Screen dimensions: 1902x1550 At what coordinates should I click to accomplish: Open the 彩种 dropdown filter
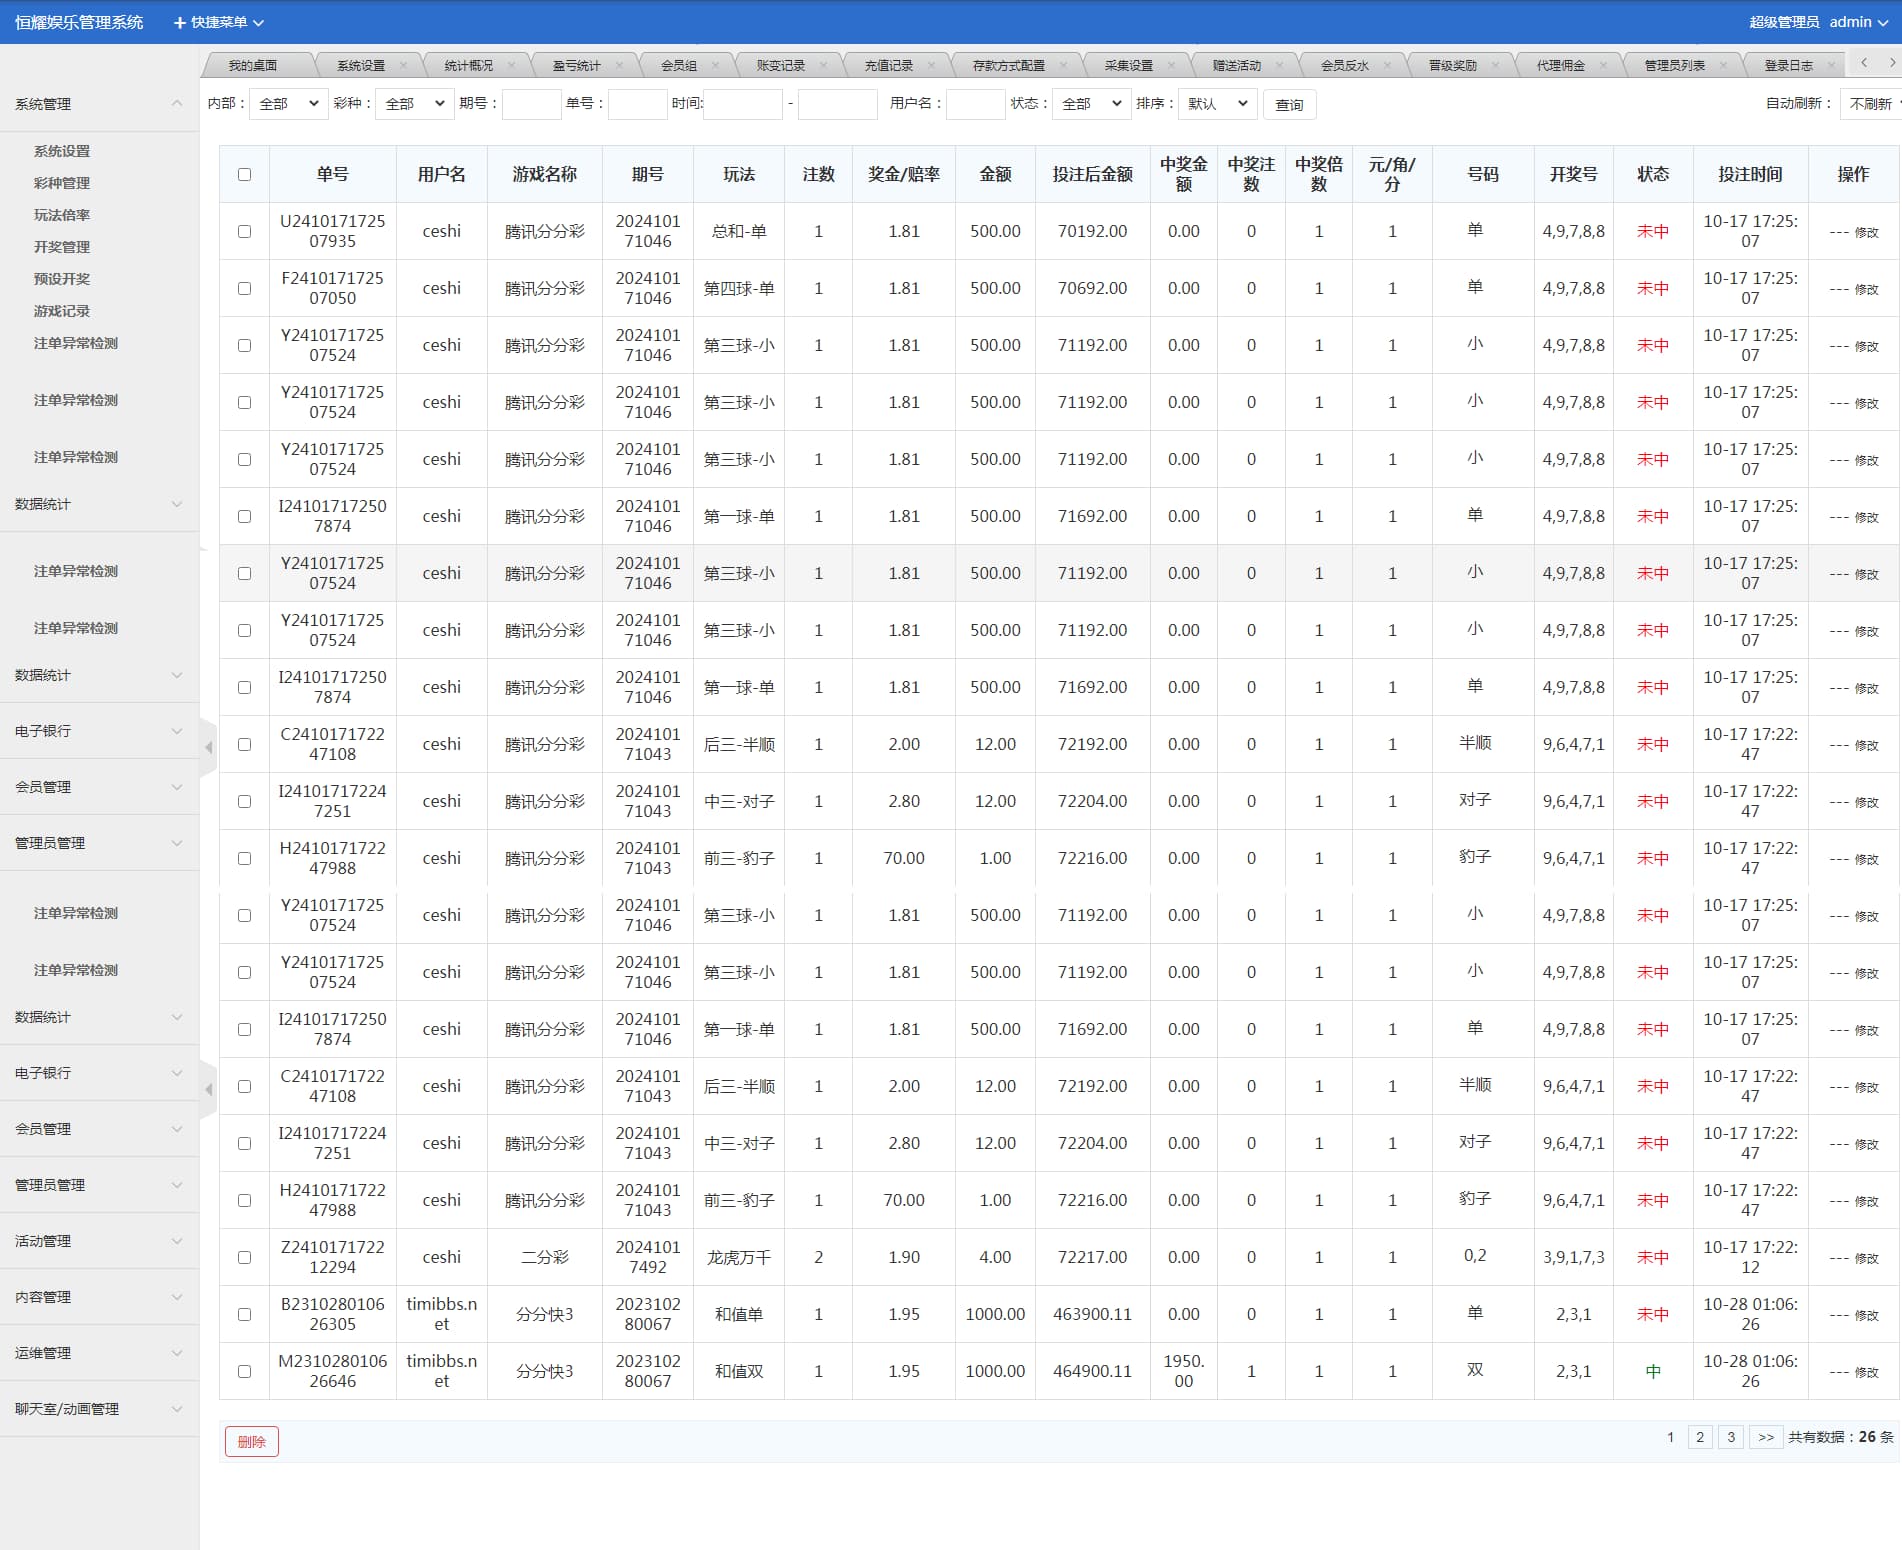[x=414, y=104]
